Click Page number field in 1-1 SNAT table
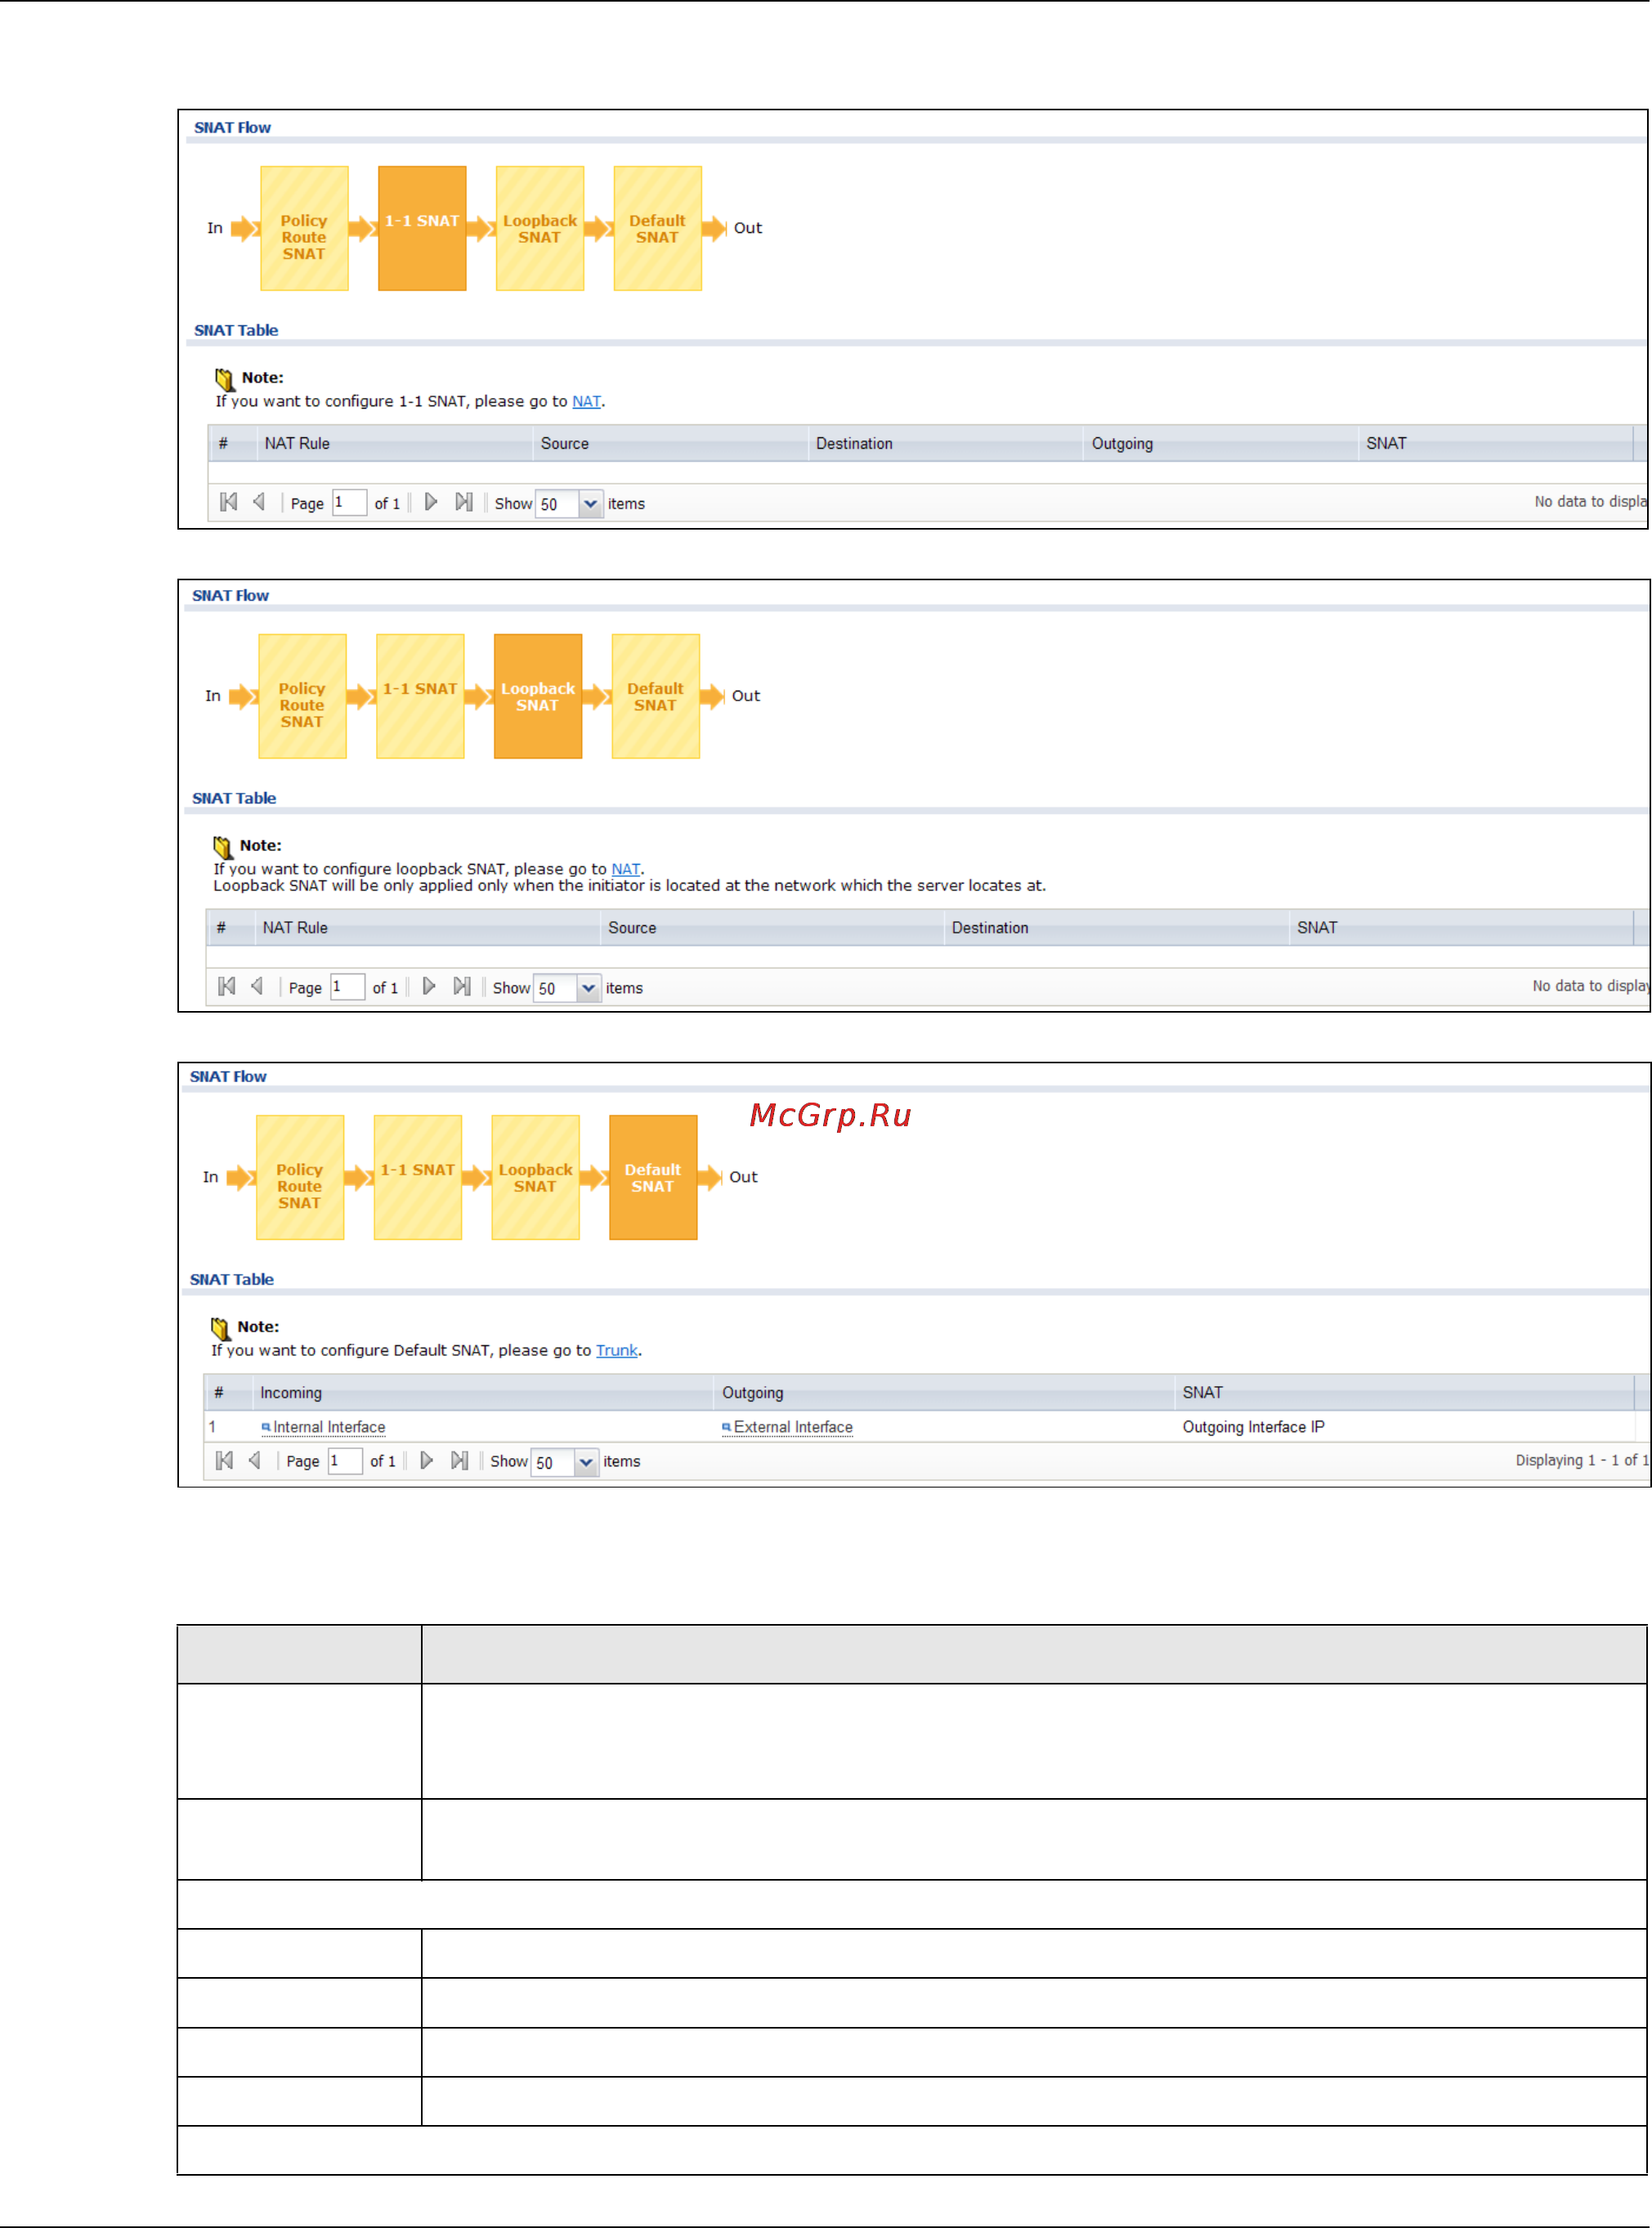 point(350,503)
